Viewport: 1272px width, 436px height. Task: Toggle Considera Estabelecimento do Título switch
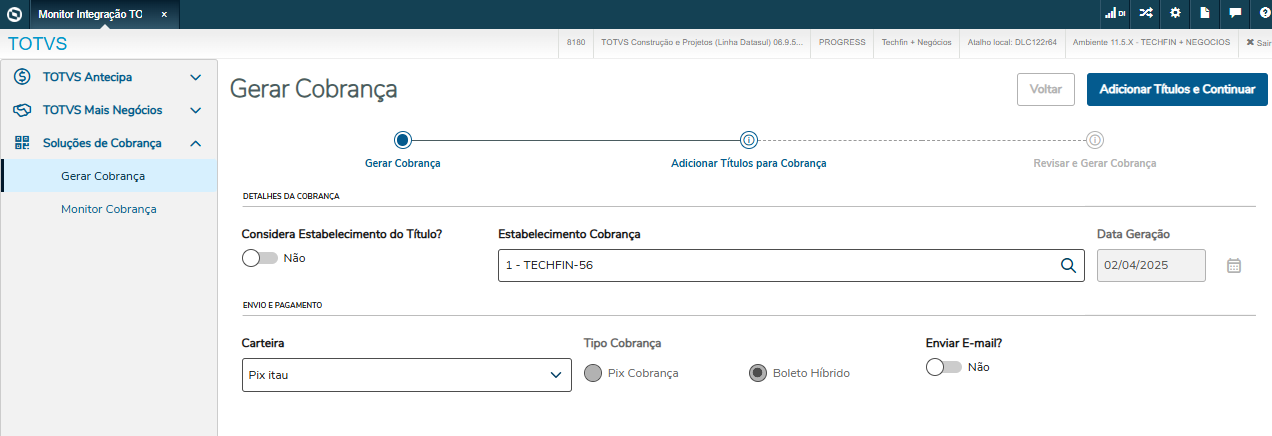(259, 258)
